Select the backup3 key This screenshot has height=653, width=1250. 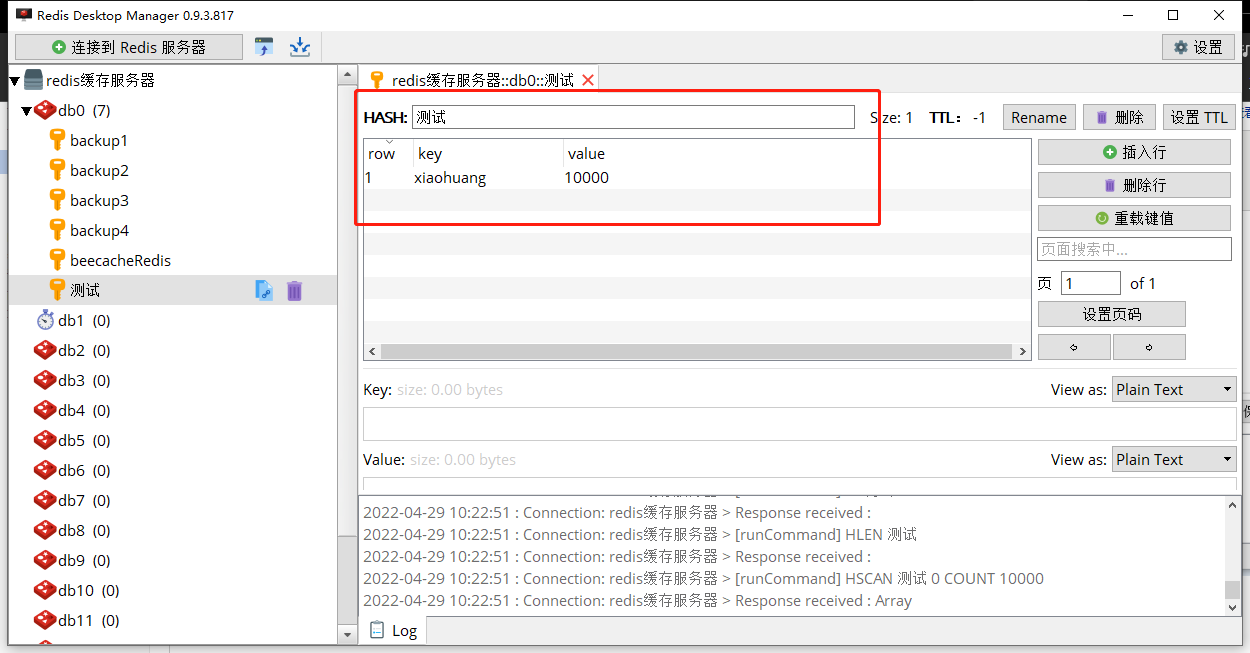click(99, 200)
